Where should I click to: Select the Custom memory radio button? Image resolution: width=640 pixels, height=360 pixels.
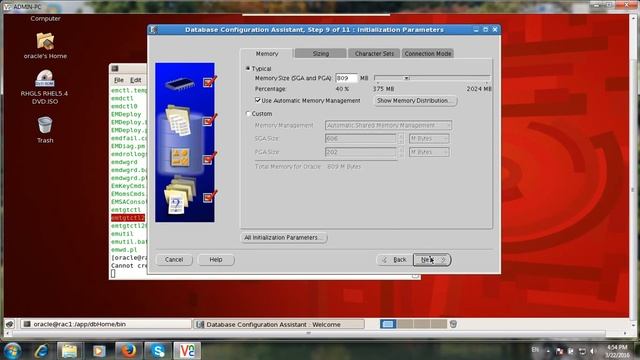point(248,113)
